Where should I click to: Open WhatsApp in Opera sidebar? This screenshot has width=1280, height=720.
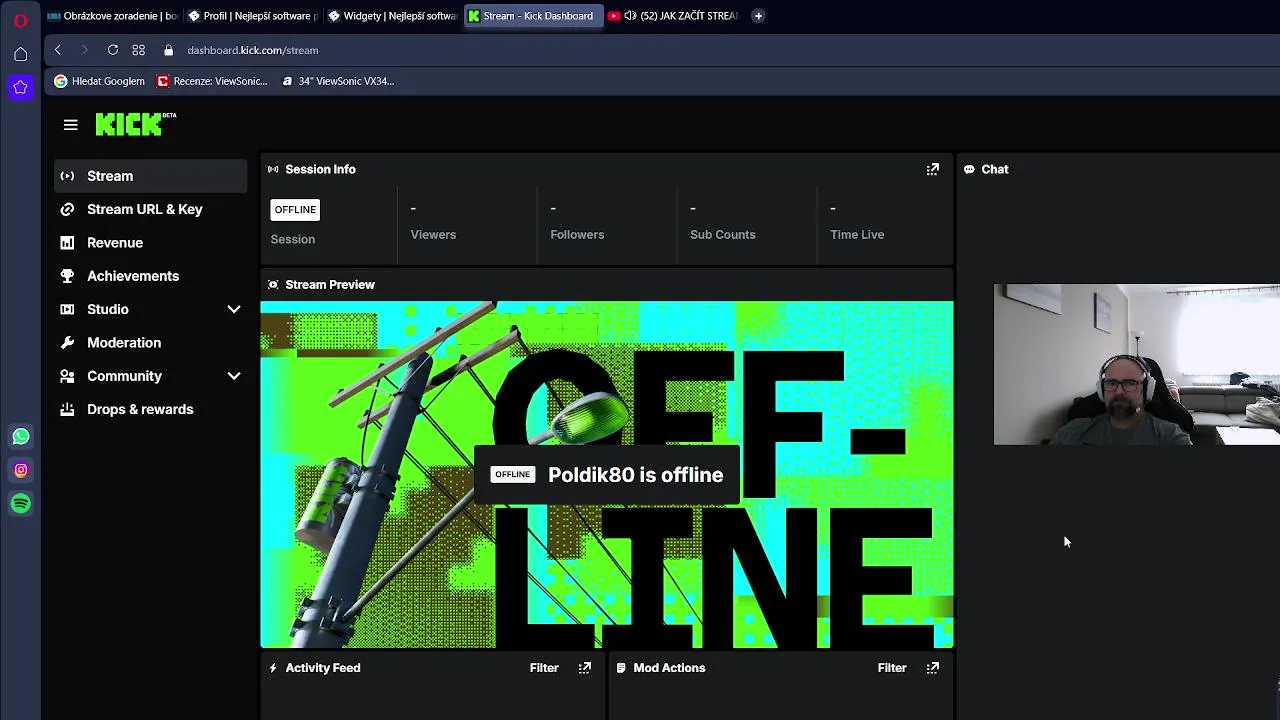coord(21,437)
